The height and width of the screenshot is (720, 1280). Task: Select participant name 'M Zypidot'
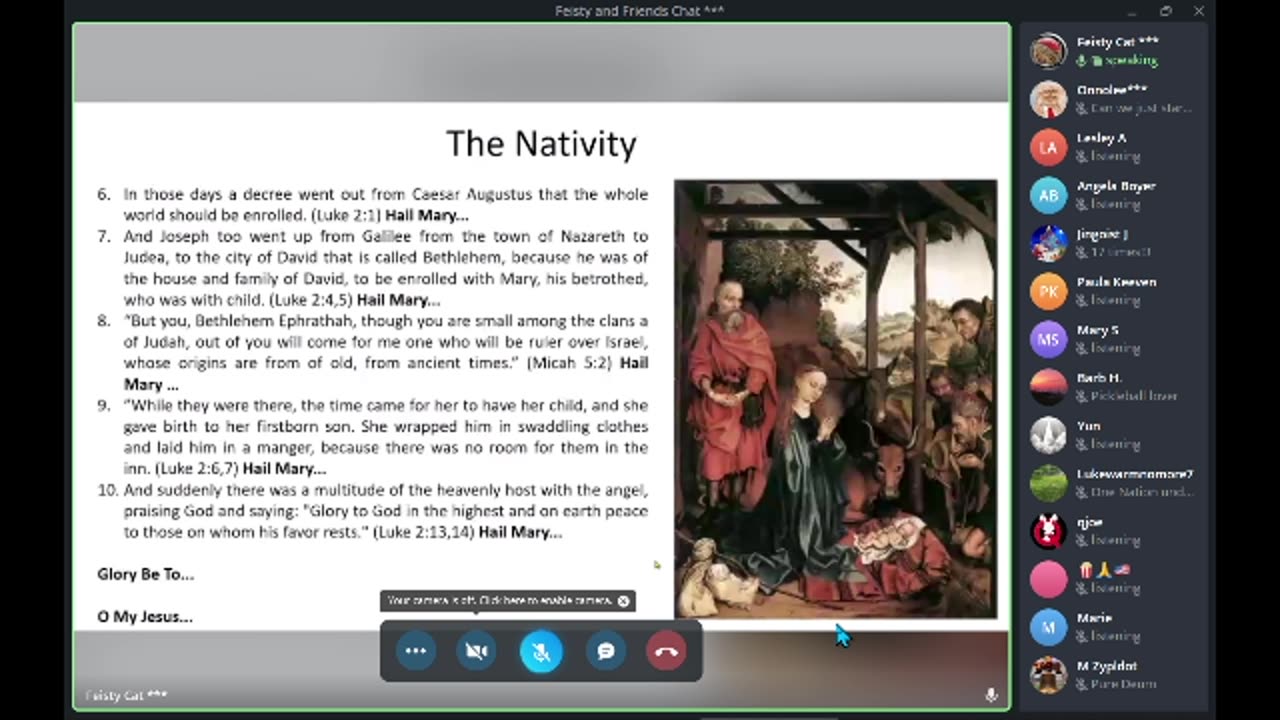click(x=1106, y=666)
